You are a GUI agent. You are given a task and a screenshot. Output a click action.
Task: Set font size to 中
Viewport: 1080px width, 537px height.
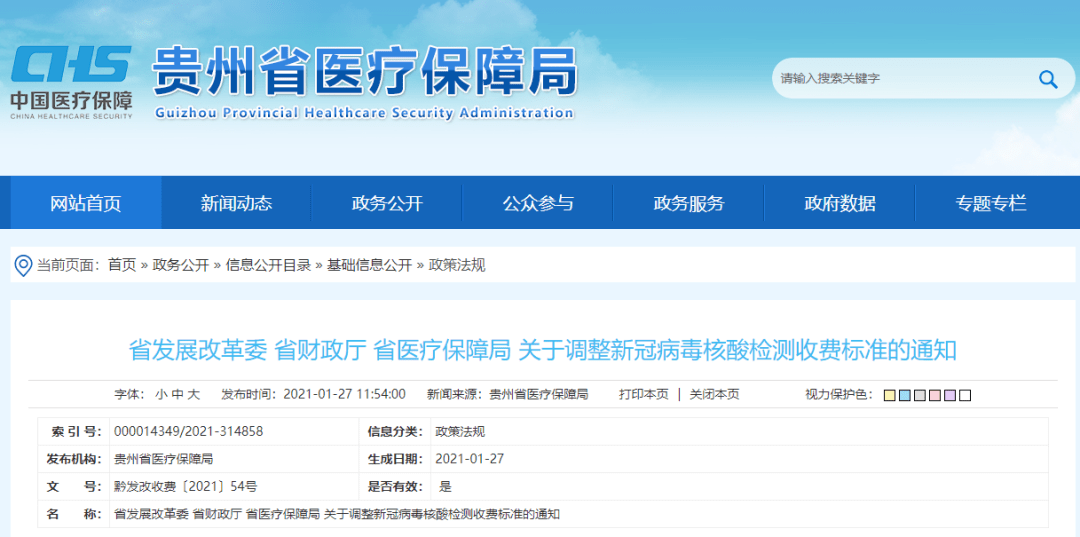tap(177, 394)
